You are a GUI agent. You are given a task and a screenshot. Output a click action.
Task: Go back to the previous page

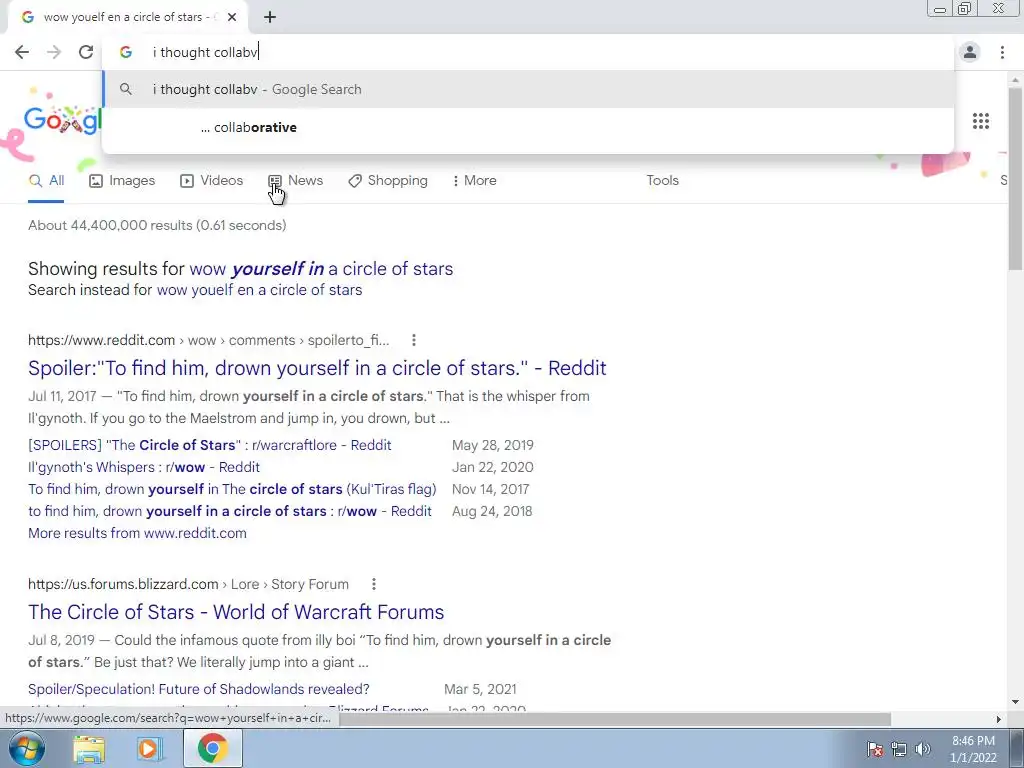(x=22, y=52)
